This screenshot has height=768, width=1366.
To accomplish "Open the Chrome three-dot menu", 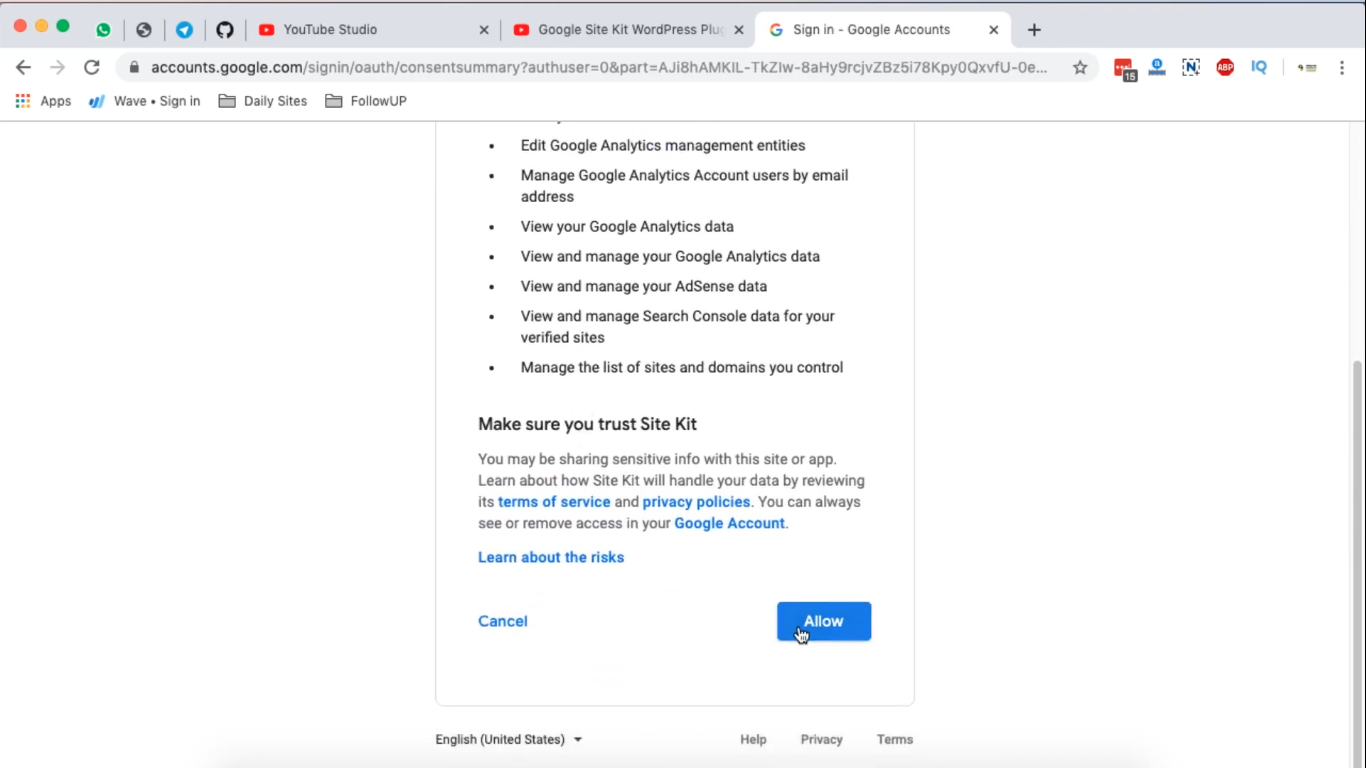I will click(x=1342, y=68).
